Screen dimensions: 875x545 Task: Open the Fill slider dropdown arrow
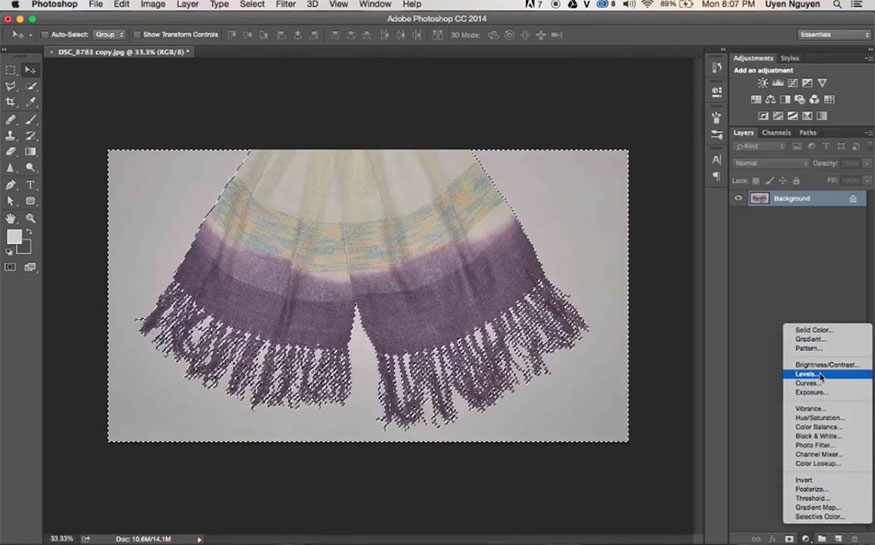[867, 181]
